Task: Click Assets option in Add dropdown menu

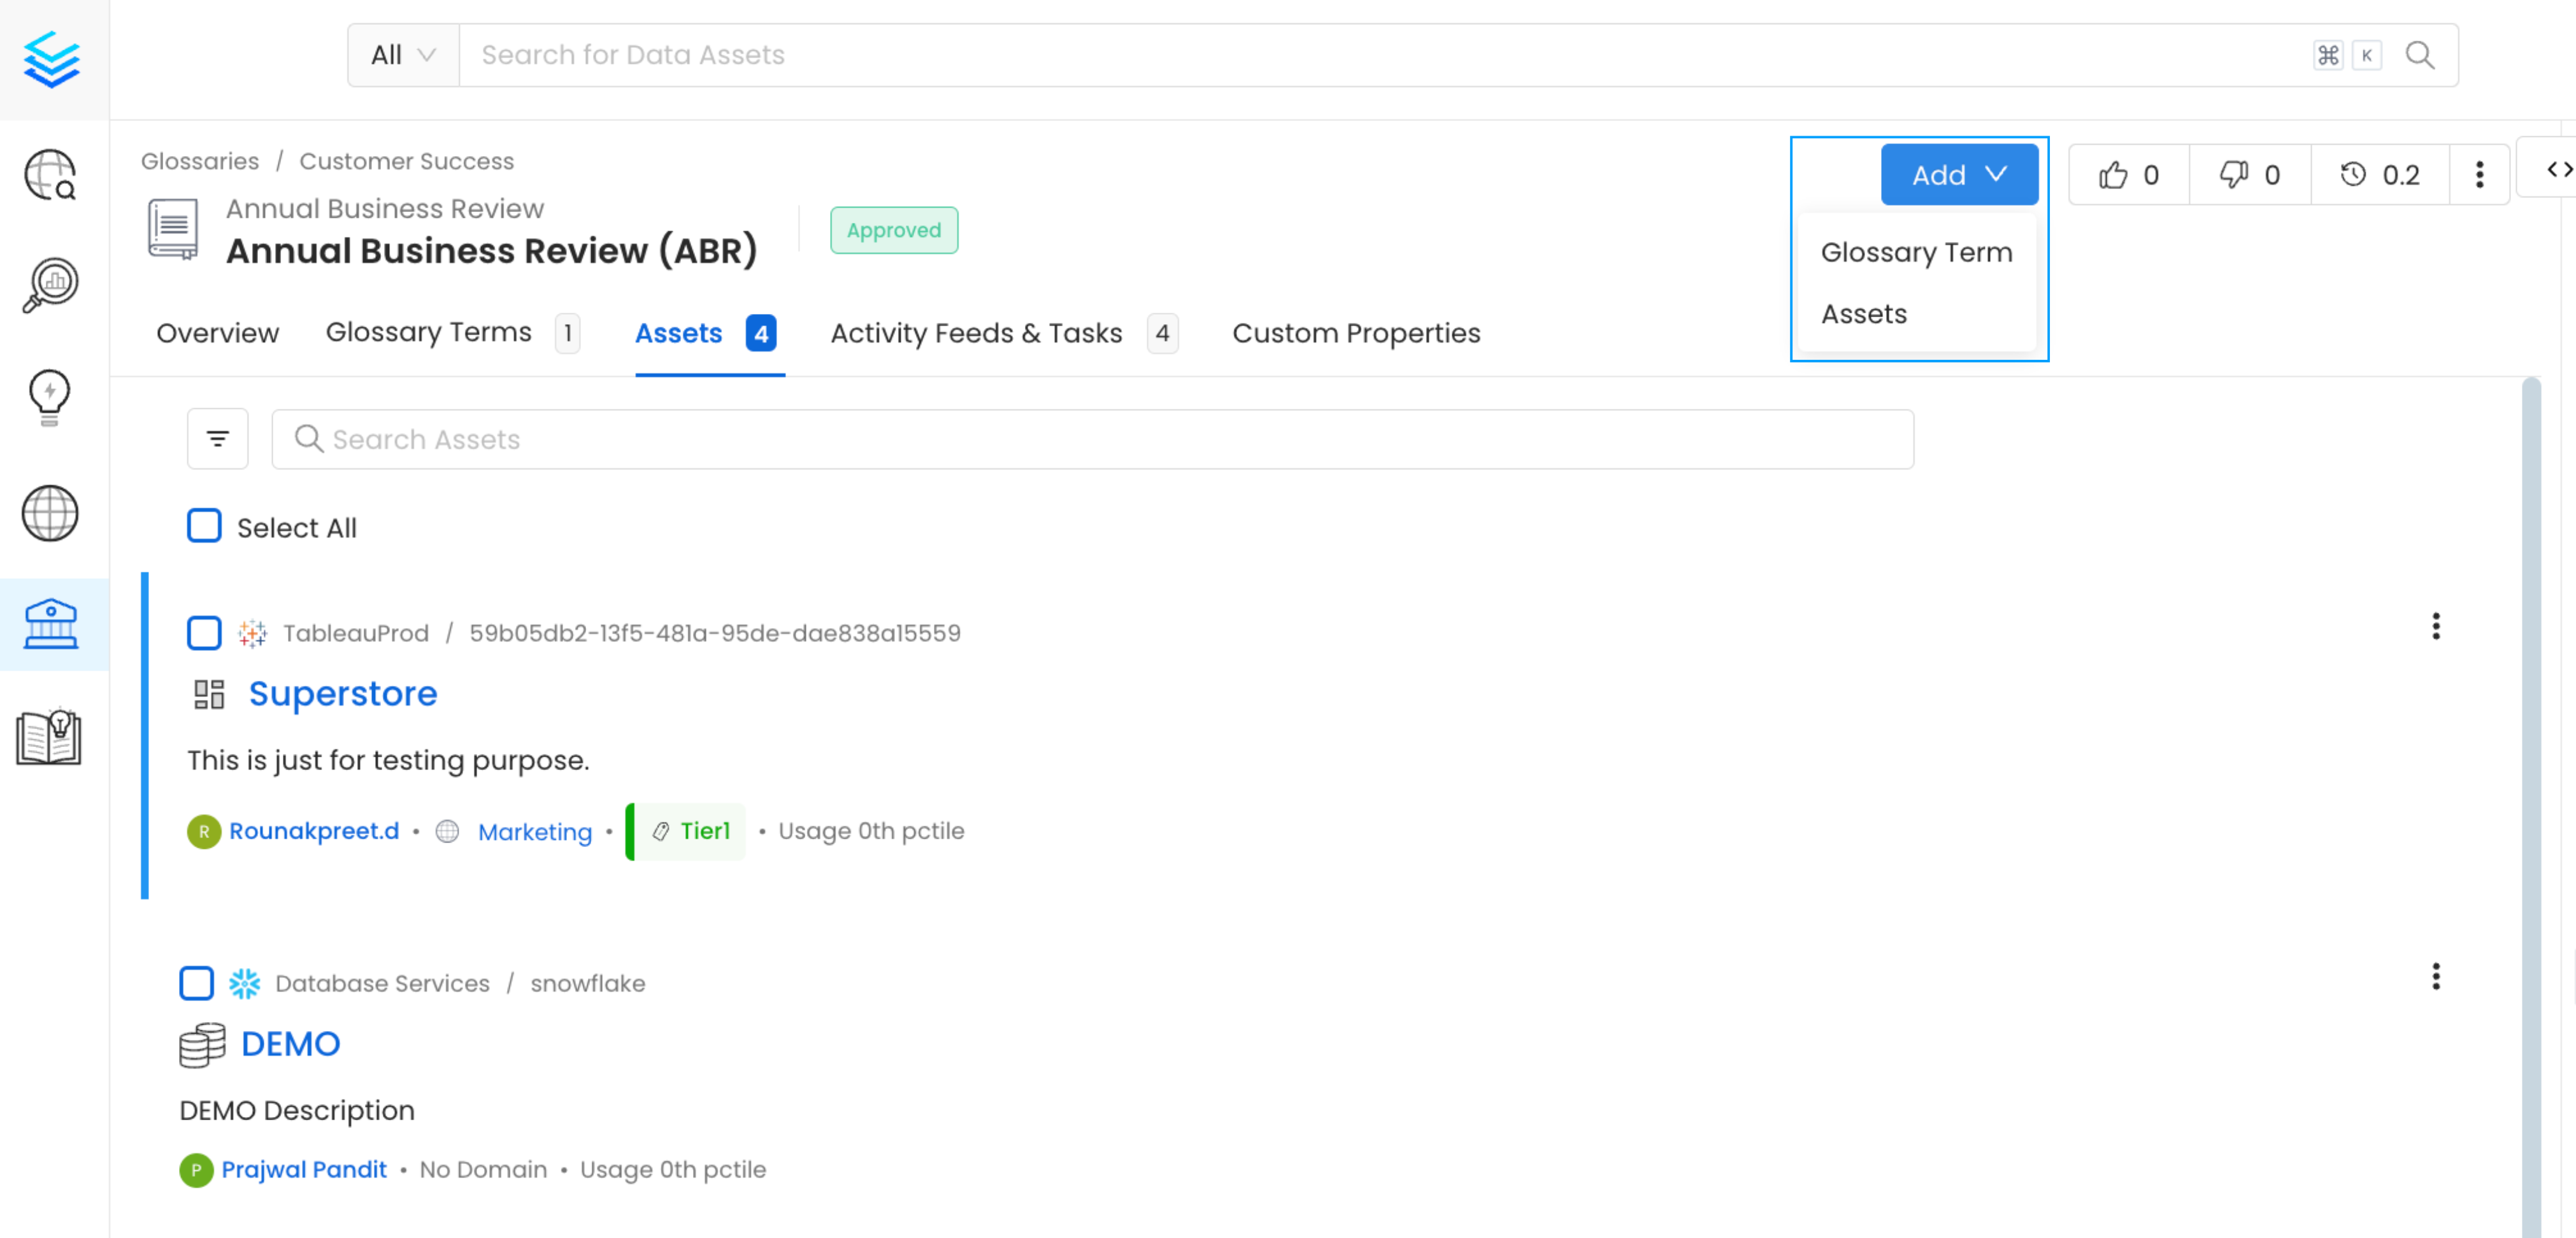Action: click(1864, 313)
